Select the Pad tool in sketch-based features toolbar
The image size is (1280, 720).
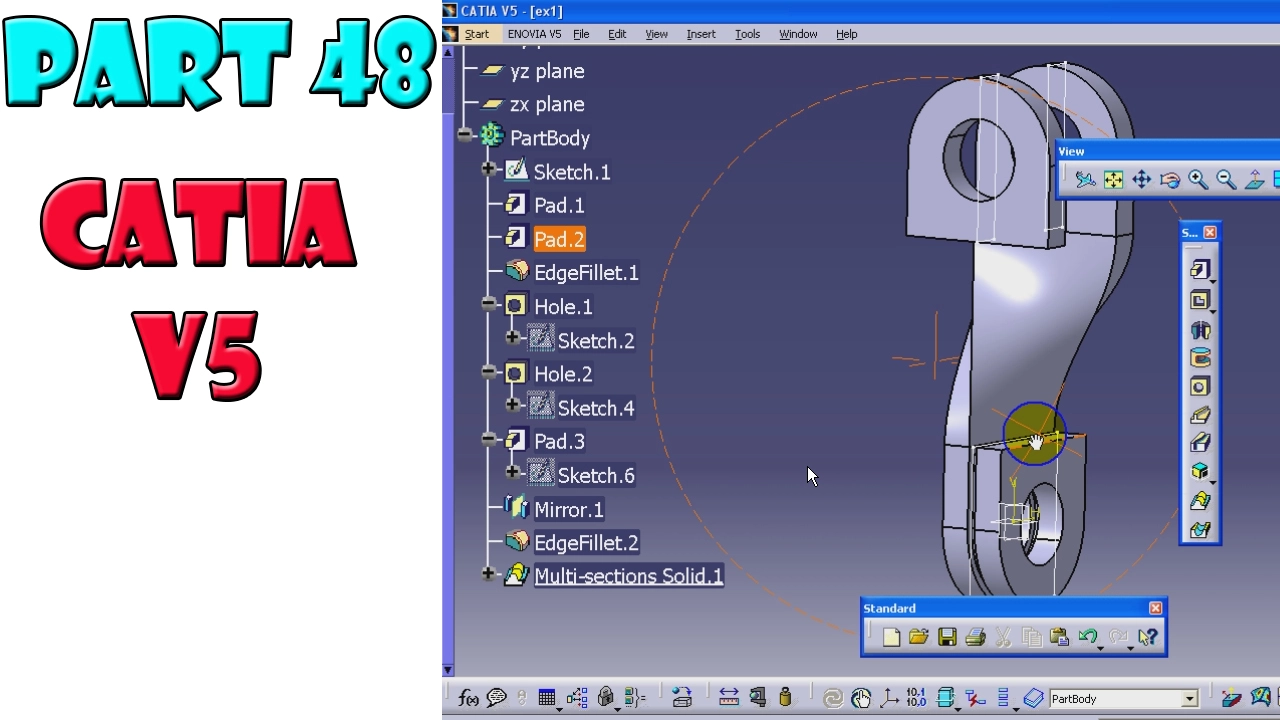(1200, 269)
